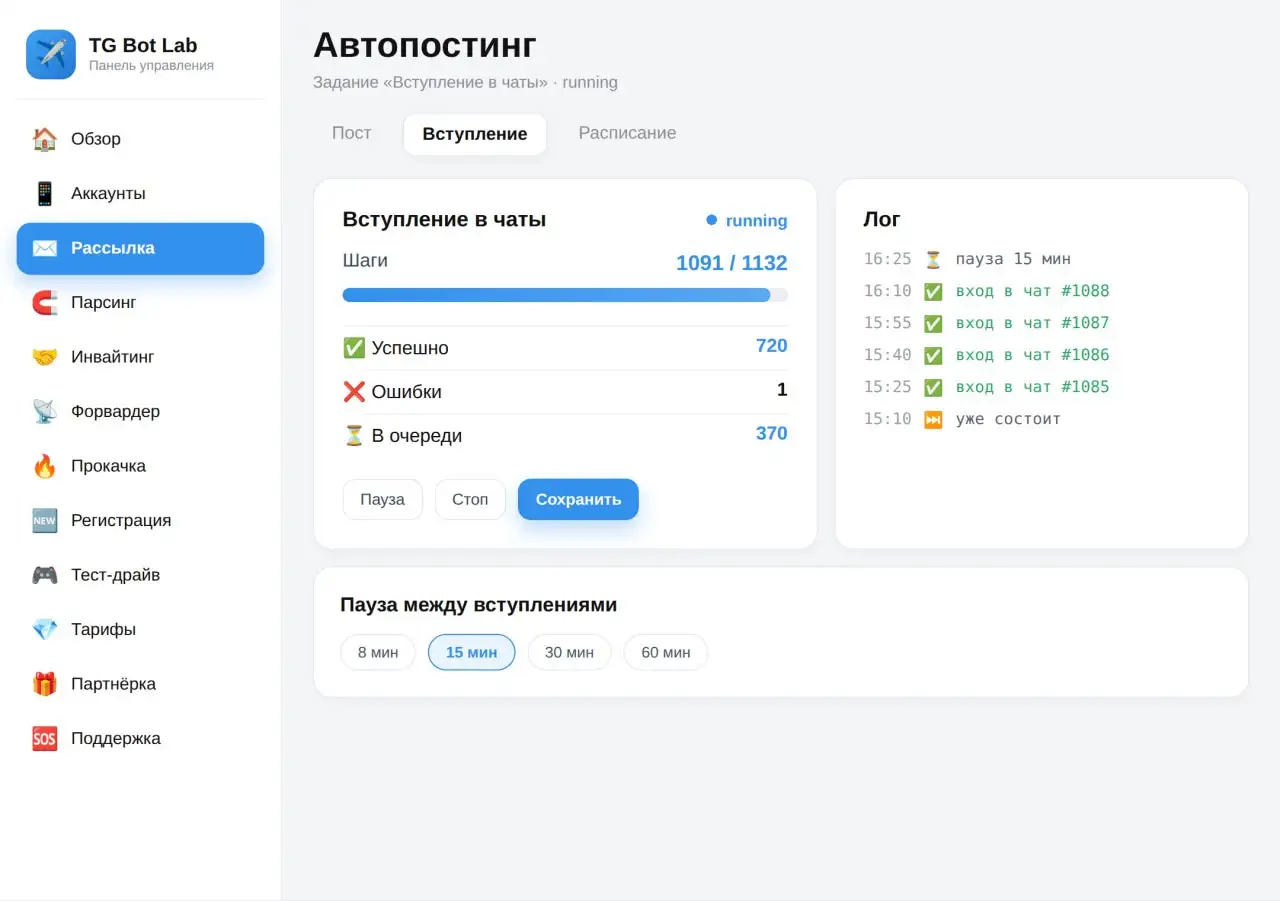This screenshot has width=1280, height=901.
Task: Select the 30 мин pause option
Action: tap(569, 652)
